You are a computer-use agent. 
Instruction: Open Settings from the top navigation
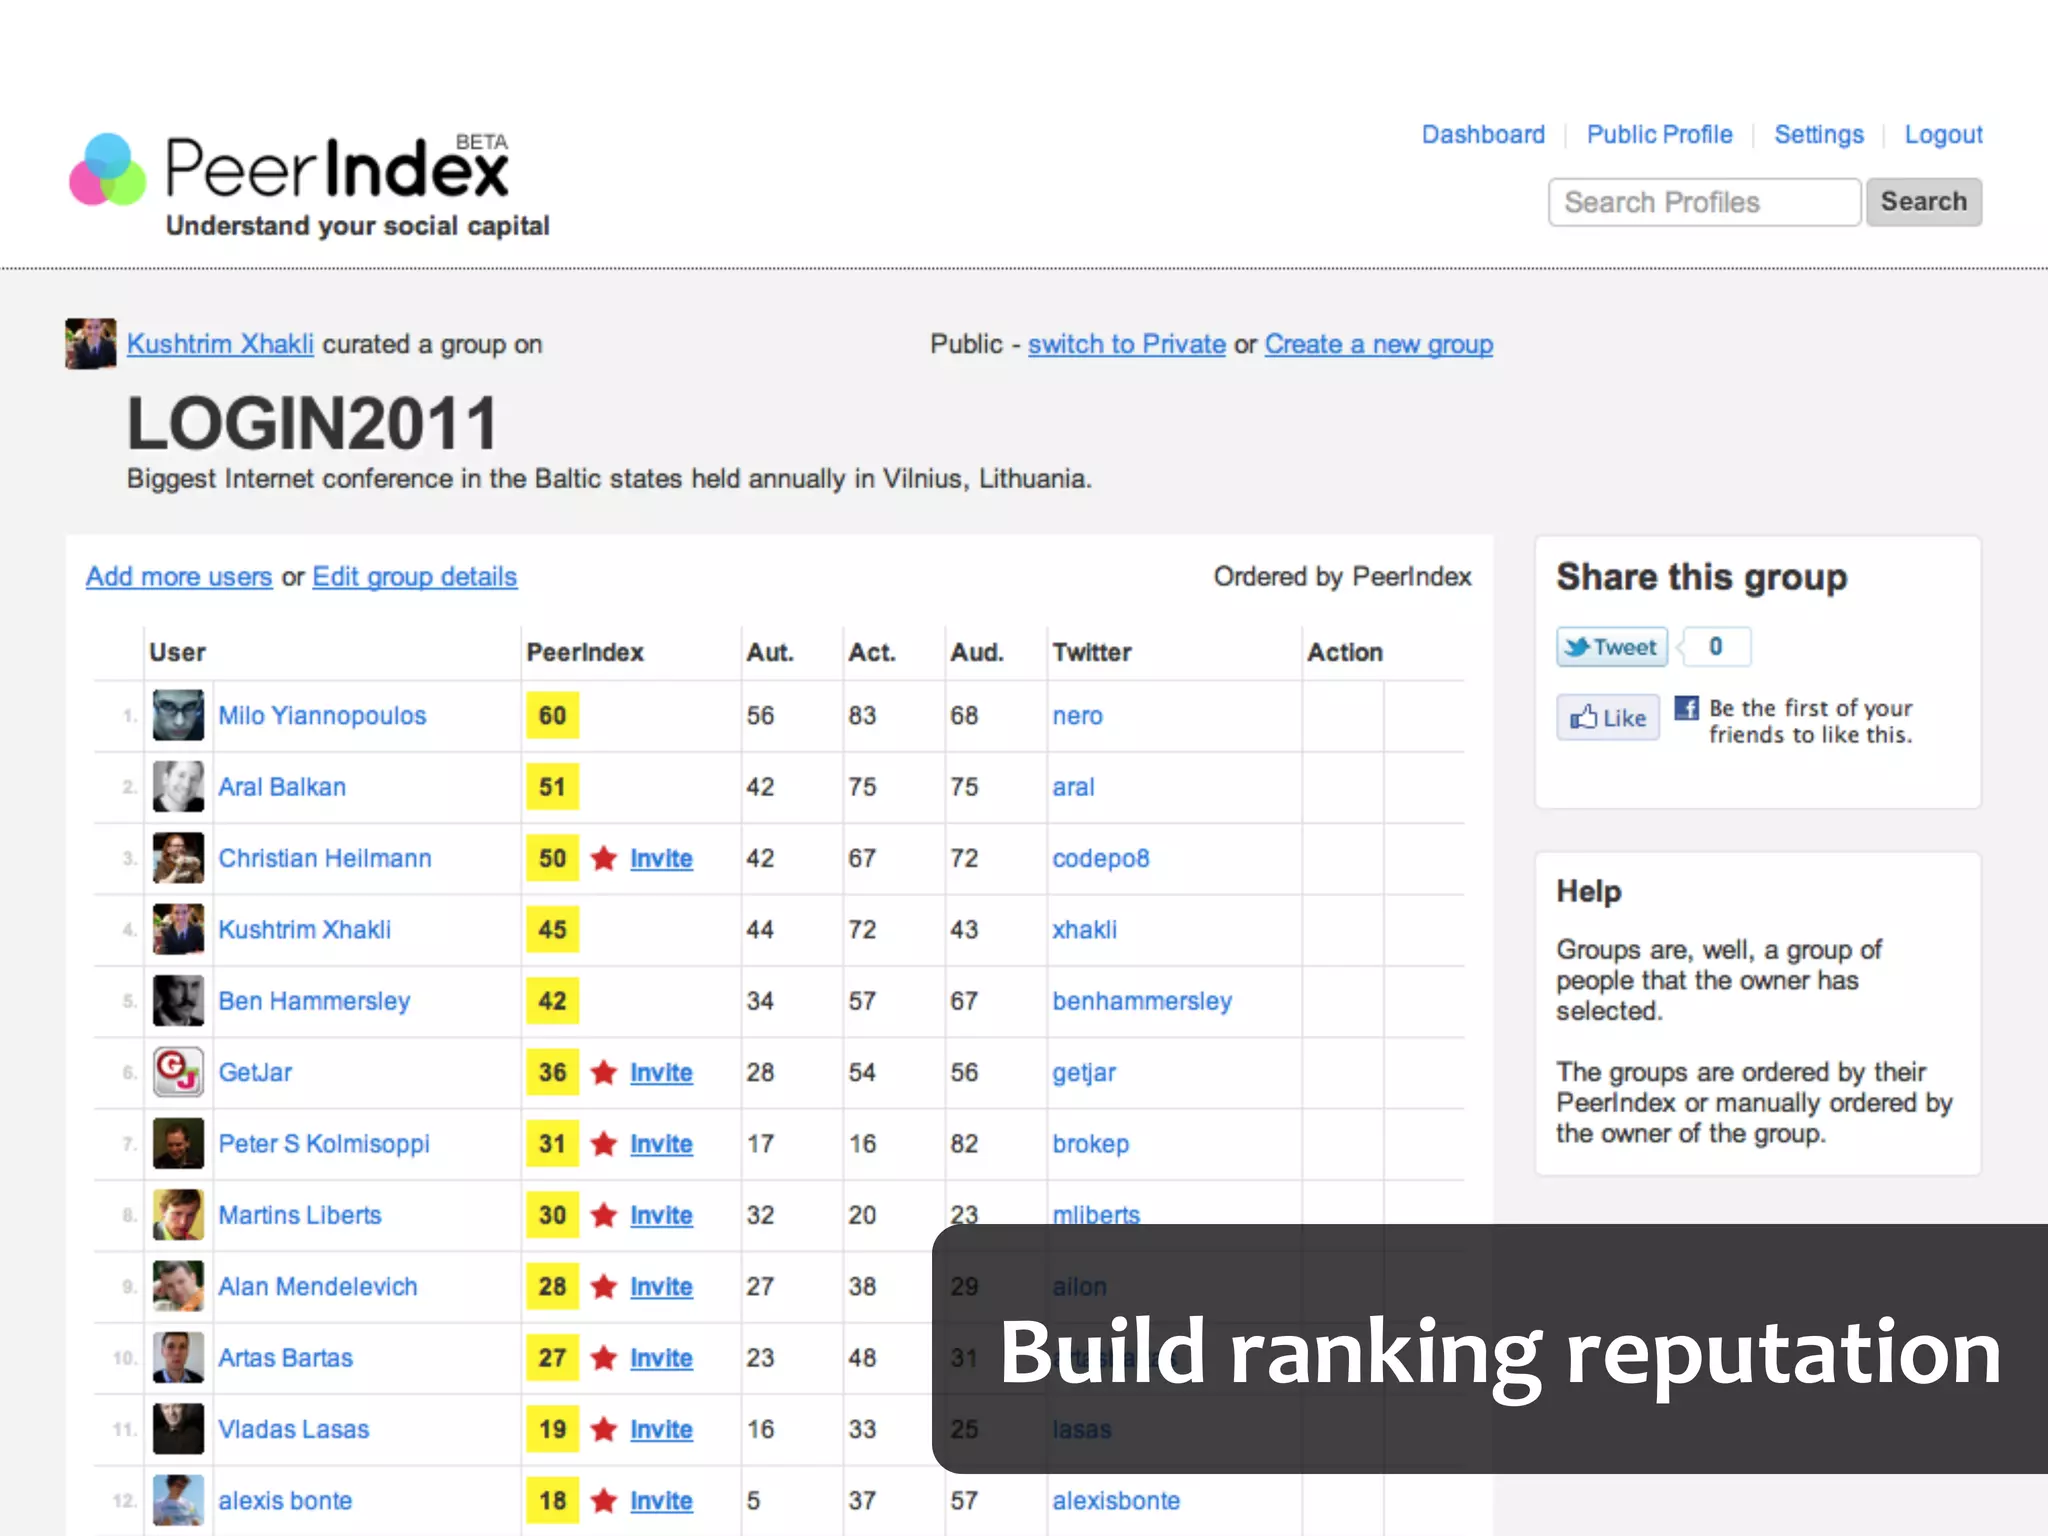[x=1819, y=134]
